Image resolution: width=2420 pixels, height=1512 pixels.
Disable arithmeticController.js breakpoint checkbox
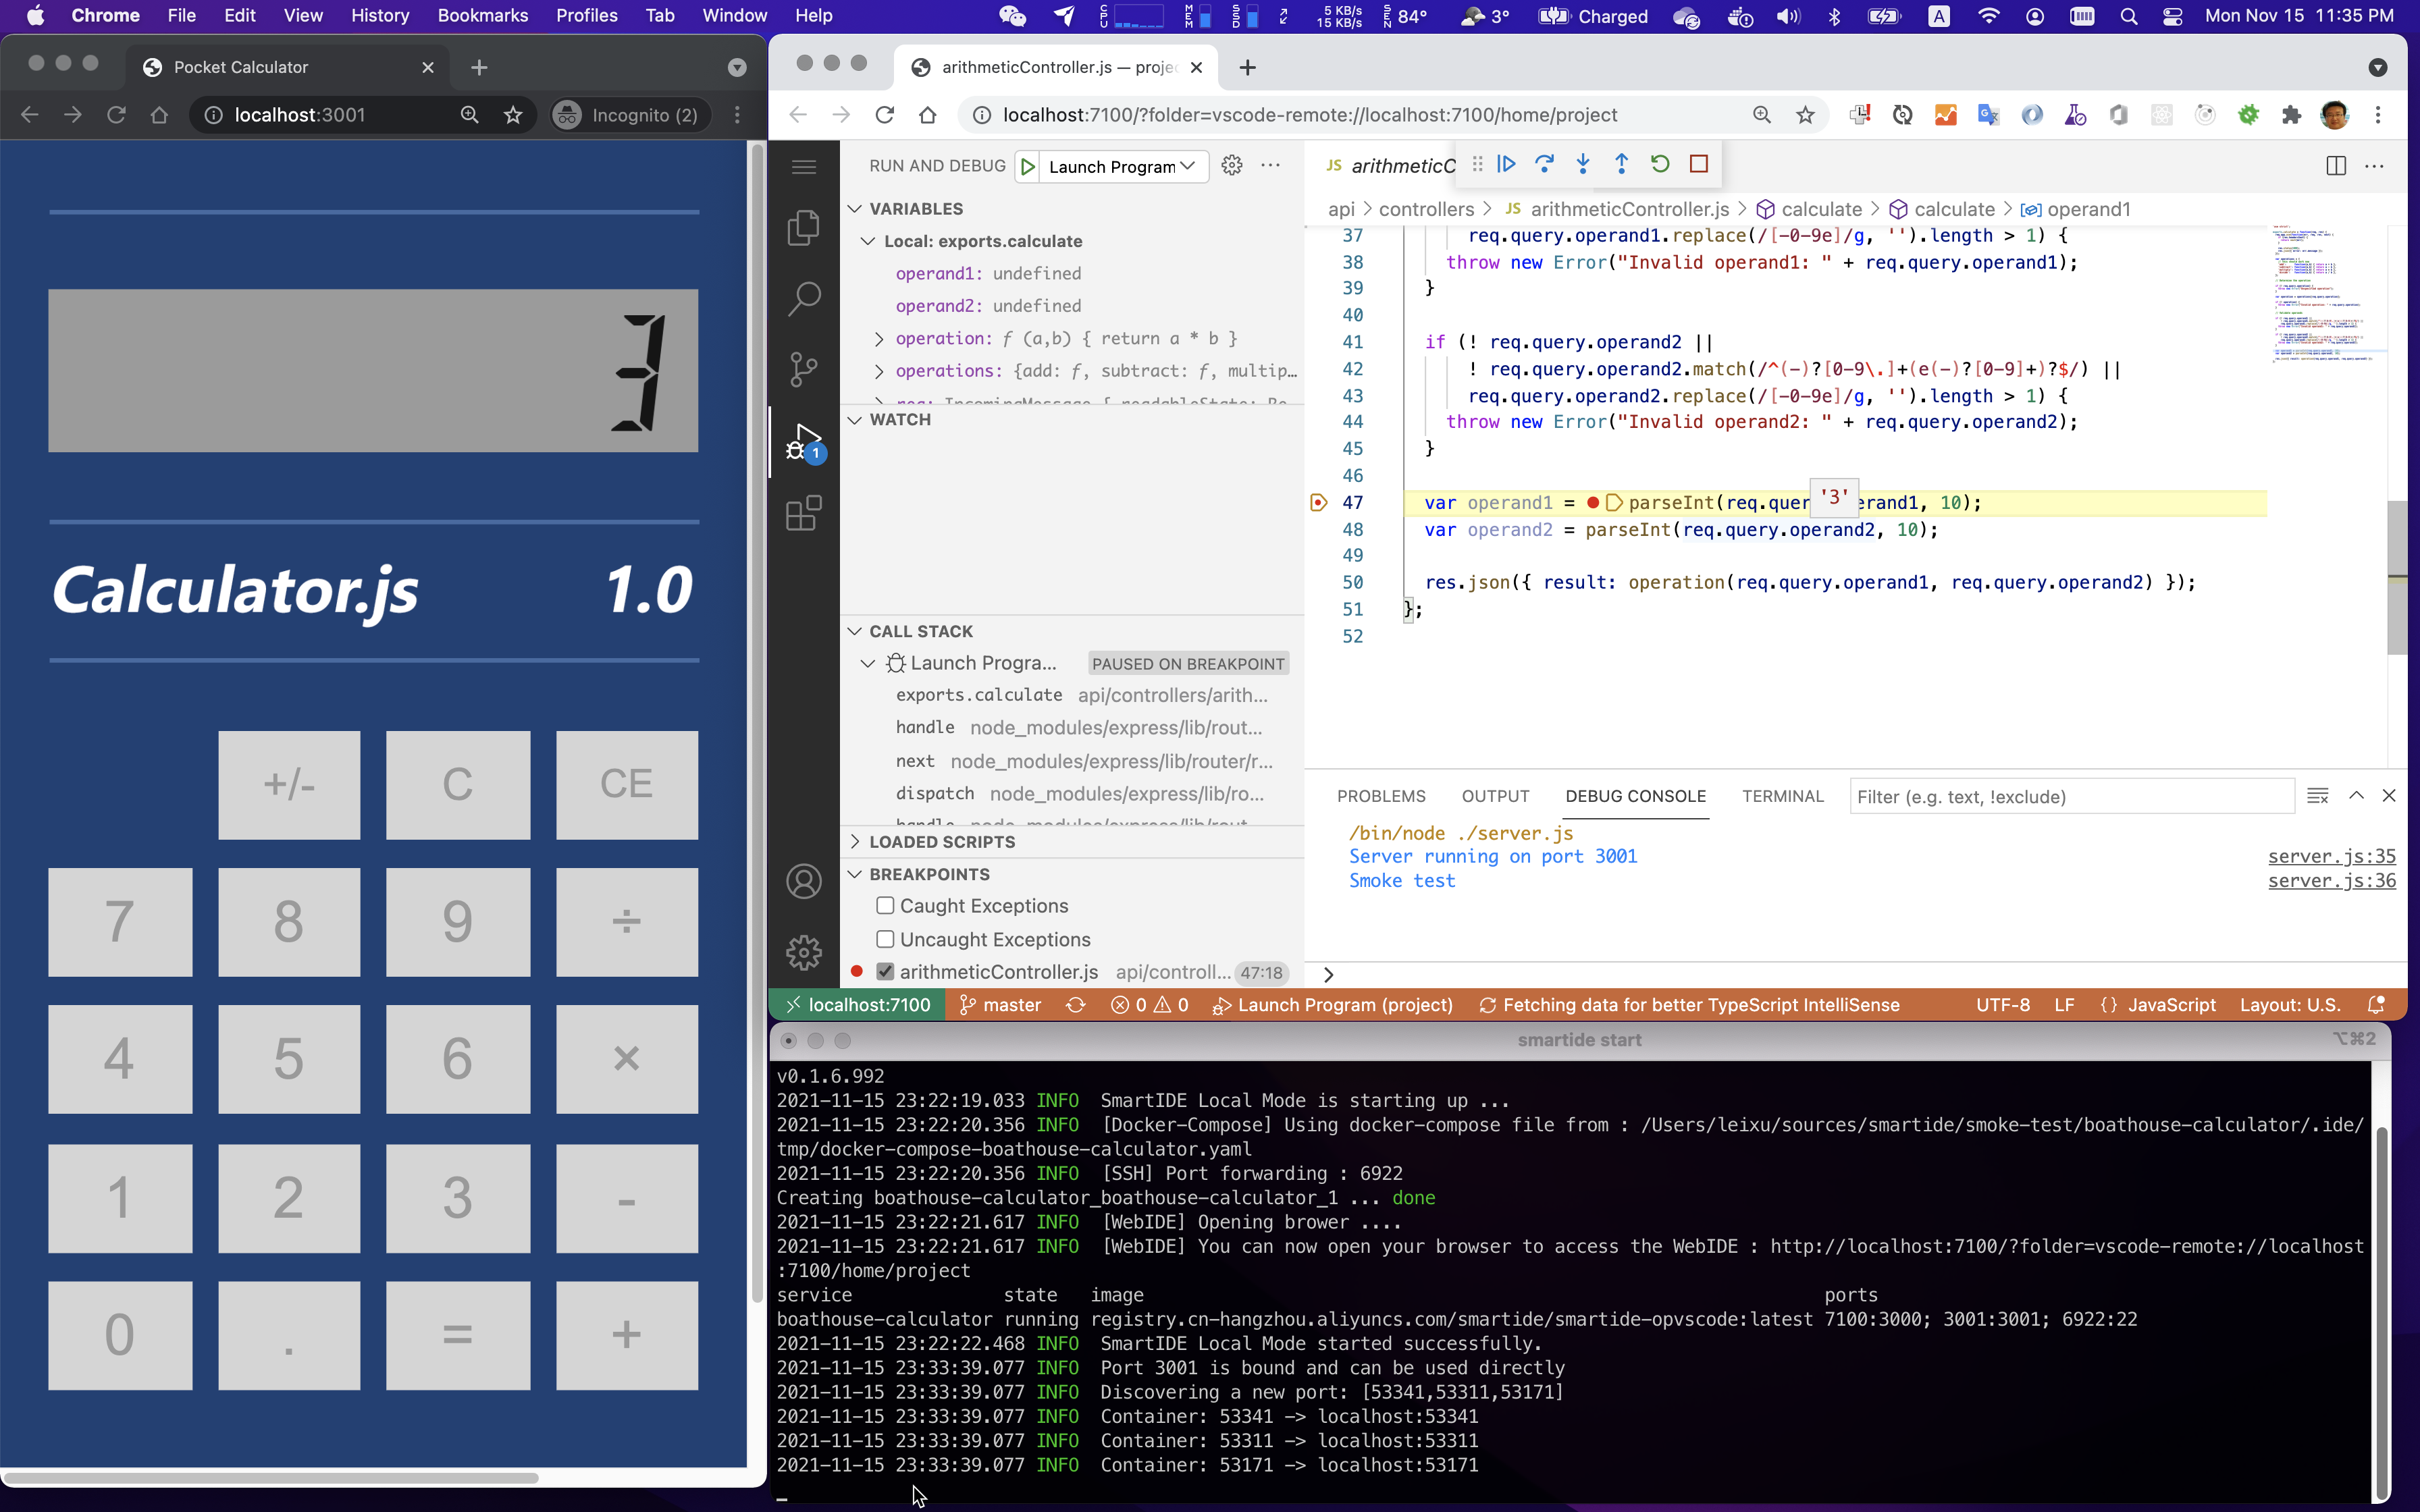[885, 972]
